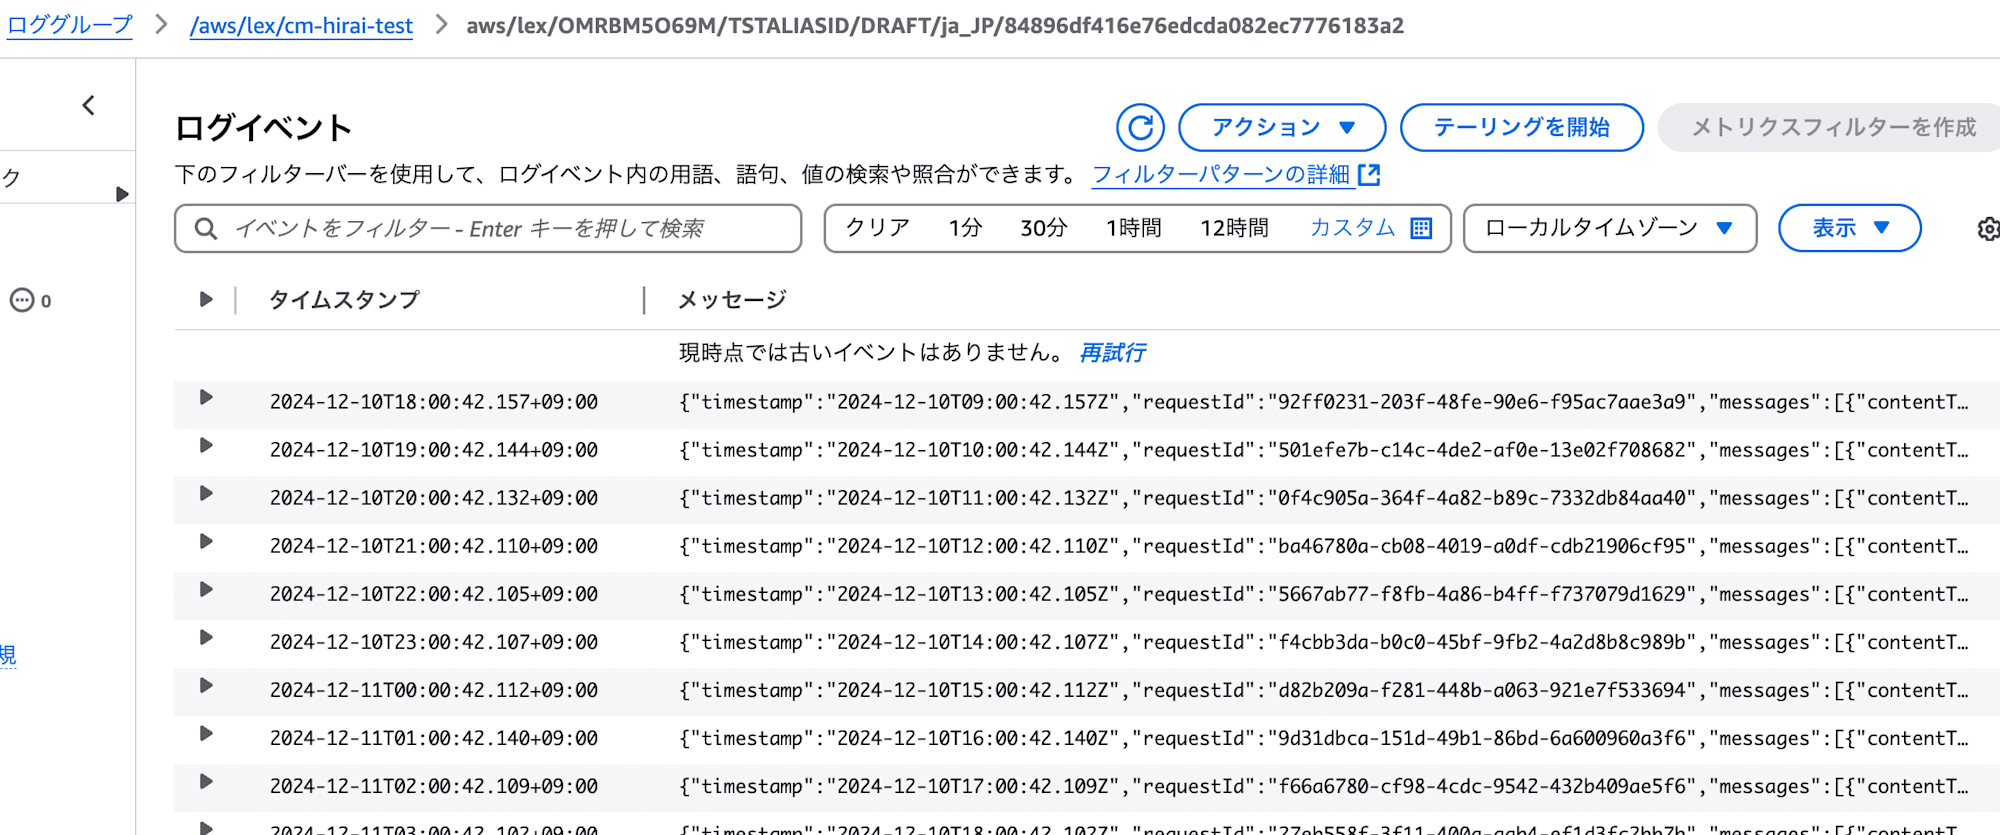Click timestamp 2024-12-10T18:00:42.157+09:00
The image size is (2000, 835).
tap(434, 402)
